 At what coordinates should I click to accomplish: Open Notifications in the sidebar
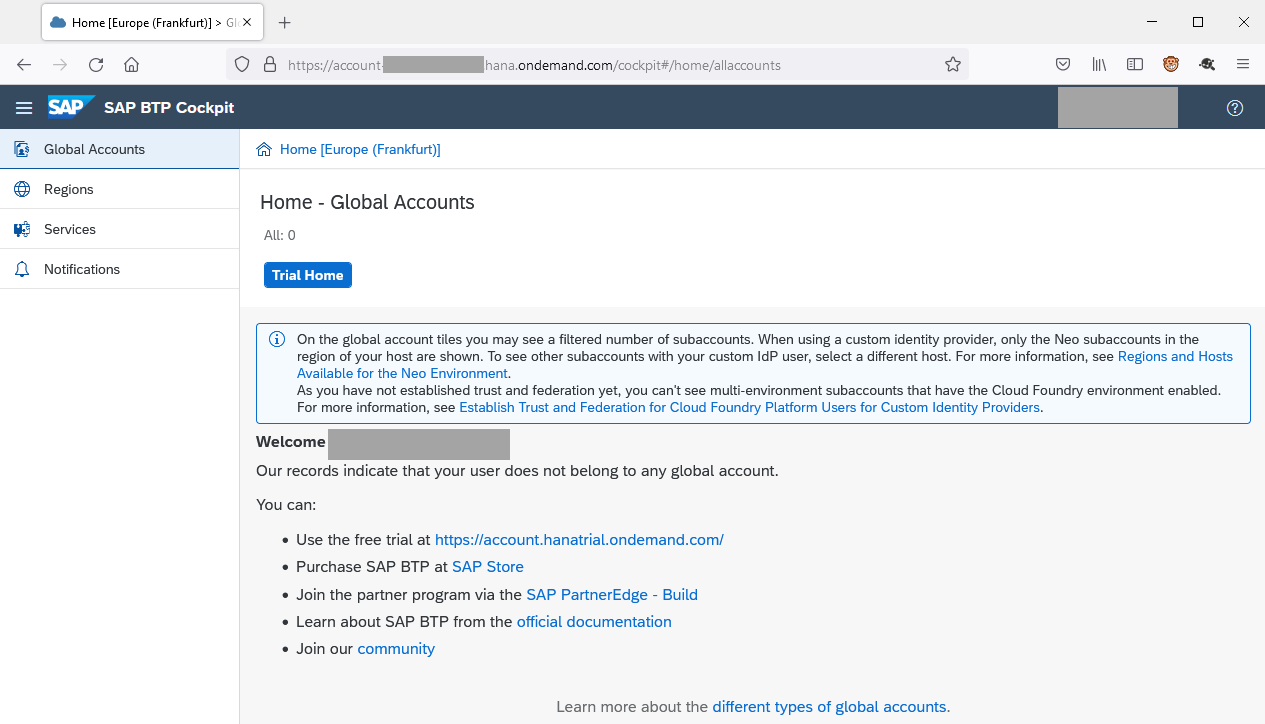click(x=120, y=269)
